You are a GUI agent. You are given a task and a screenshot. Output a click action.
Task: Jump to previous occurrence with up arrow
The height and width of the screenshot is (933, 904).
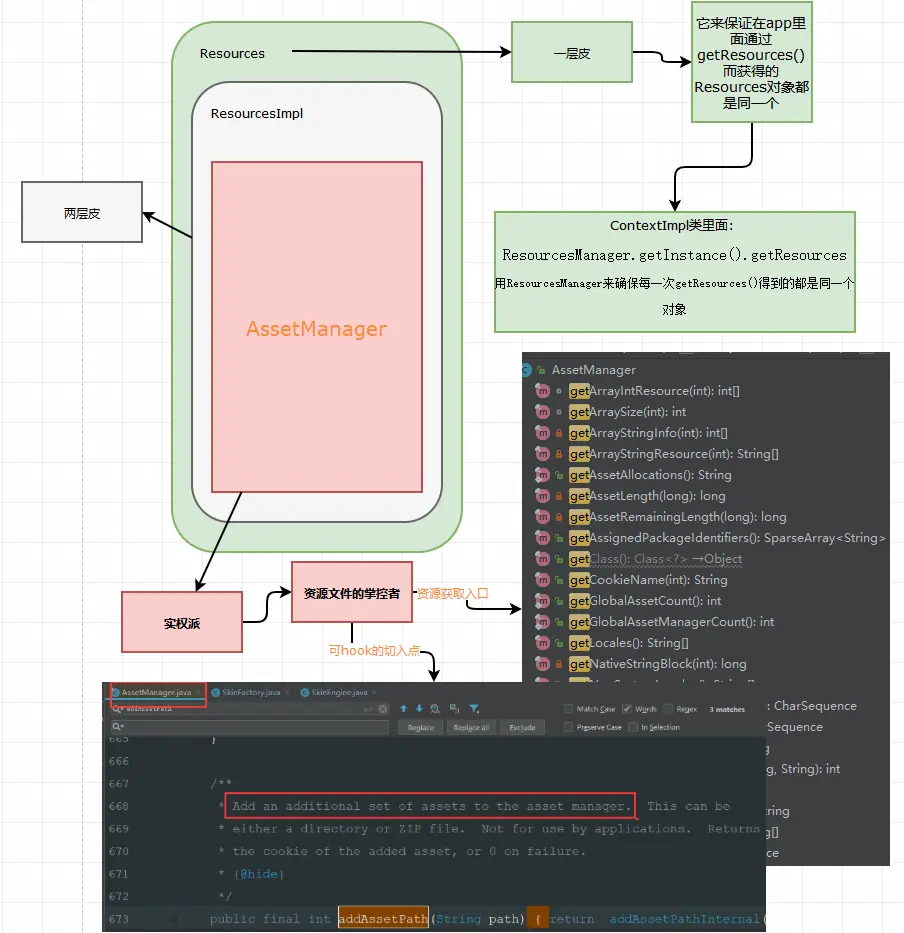click(403, 708)
